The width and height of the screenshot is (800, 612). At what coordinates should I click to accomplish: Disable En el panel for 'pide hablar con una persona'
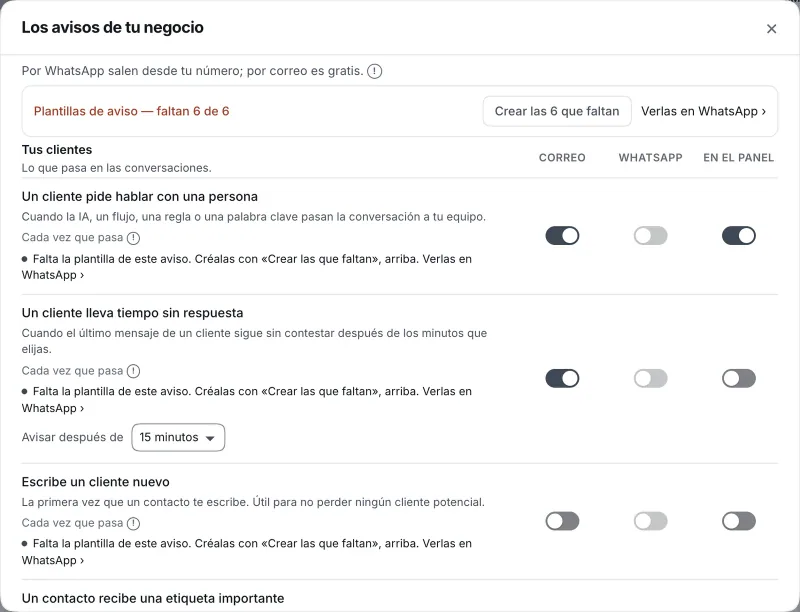click(739, 236)
